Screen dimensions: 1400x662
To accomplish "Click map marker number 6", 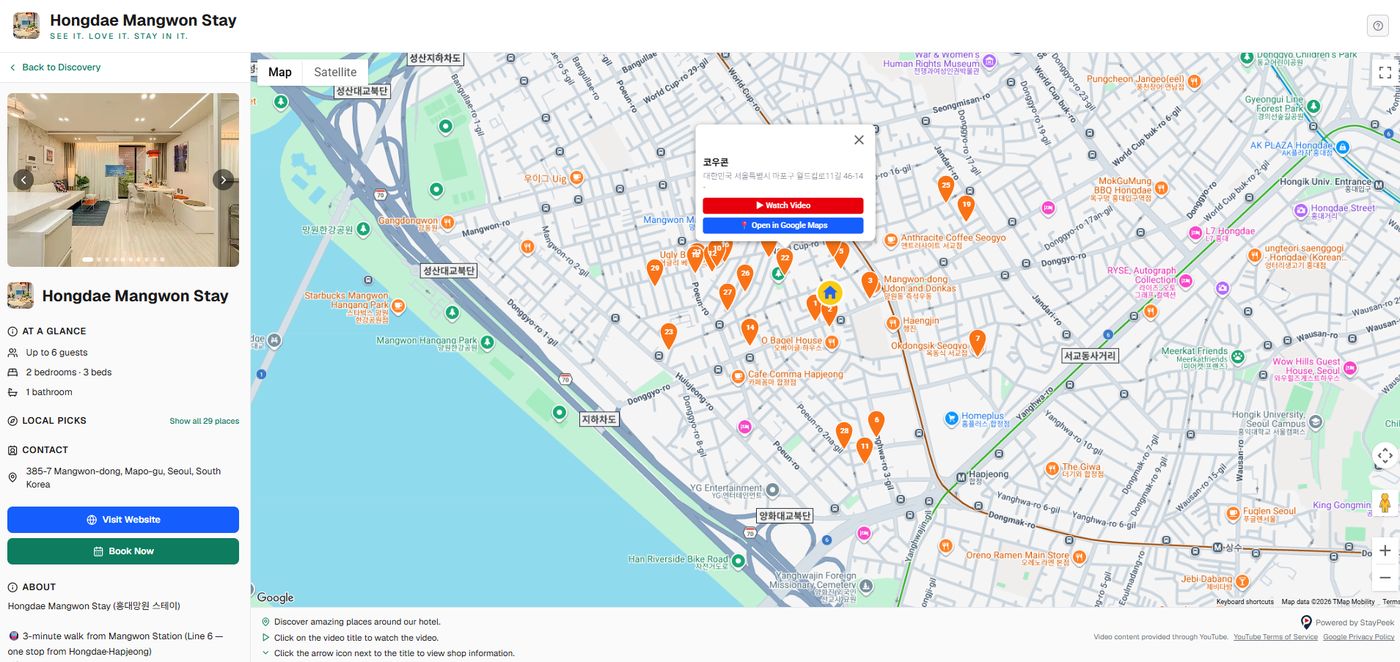I will point(876,423).
